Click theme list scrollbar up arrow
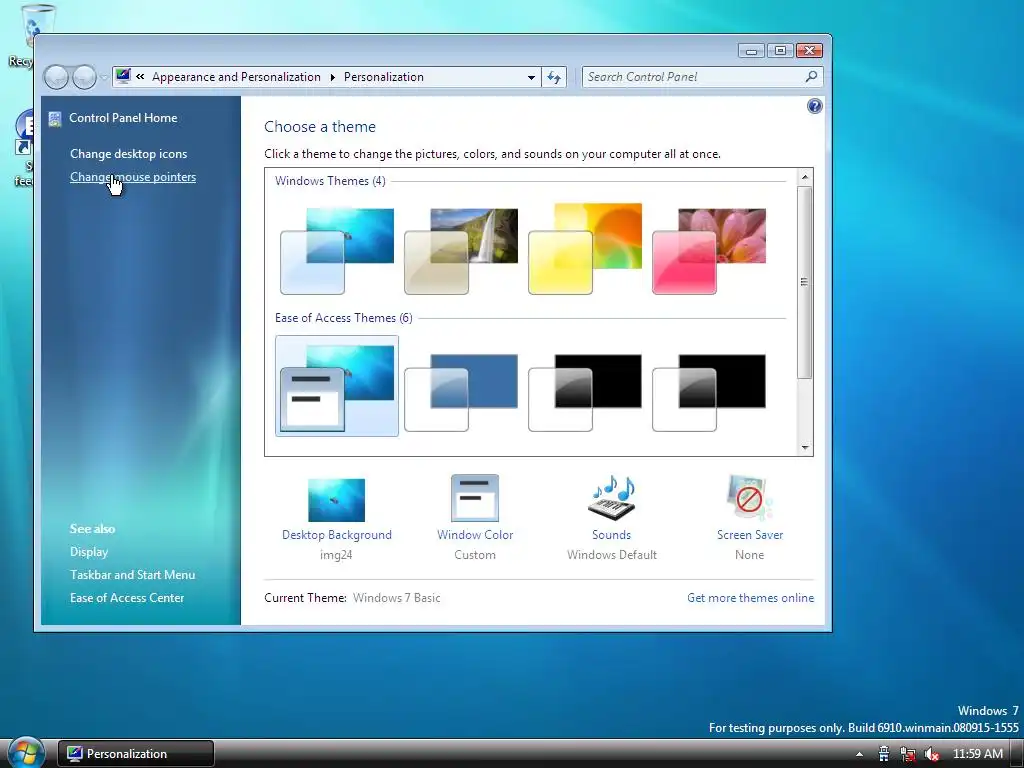This screenshot has height=768, width=1024. click(805, 177)
